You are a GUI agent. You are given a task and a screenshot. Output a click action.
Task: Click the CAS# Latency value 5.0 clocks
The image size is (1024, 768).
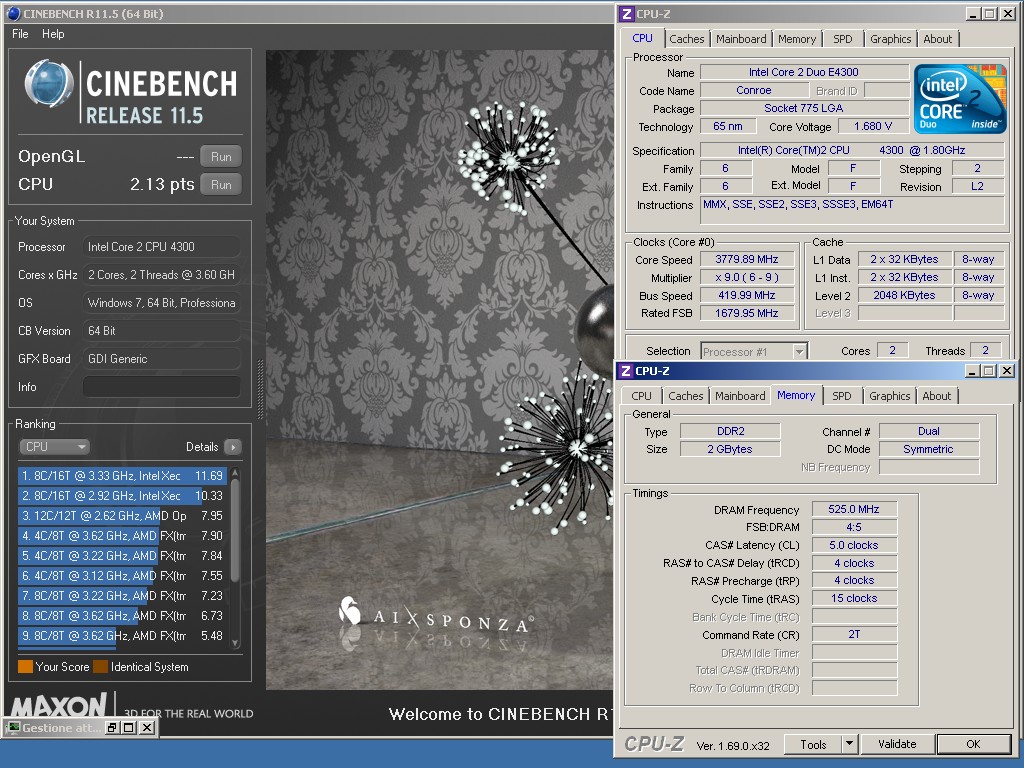point(854,545)
